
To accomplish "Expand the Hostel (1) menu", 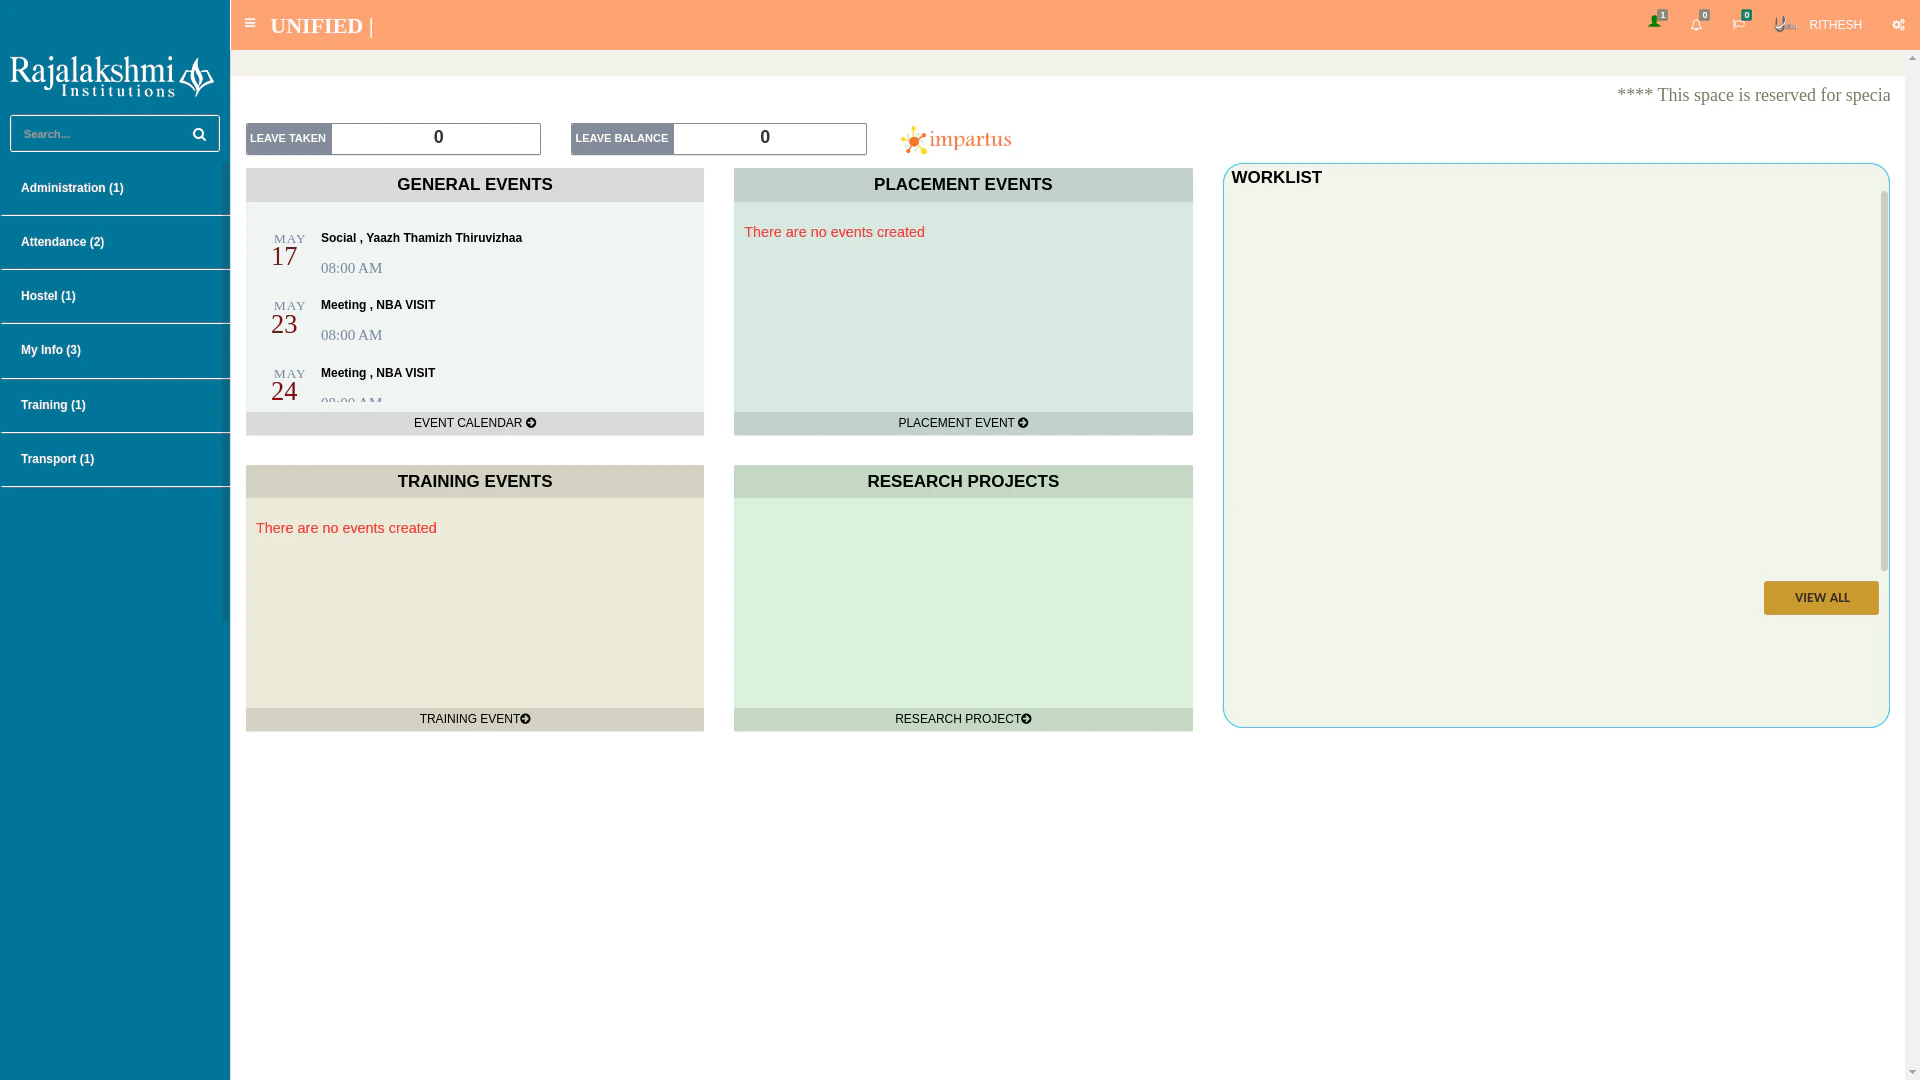I will (x=115, y=296).
